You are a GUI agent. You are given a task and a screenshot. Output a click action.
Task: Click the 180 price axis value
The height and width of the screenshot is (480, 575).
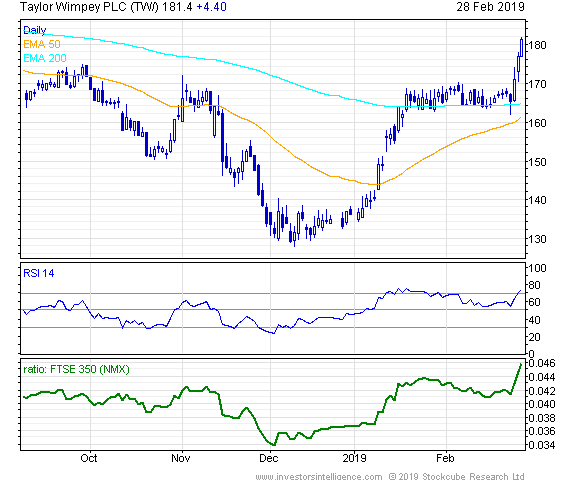(x=537, y=45)
